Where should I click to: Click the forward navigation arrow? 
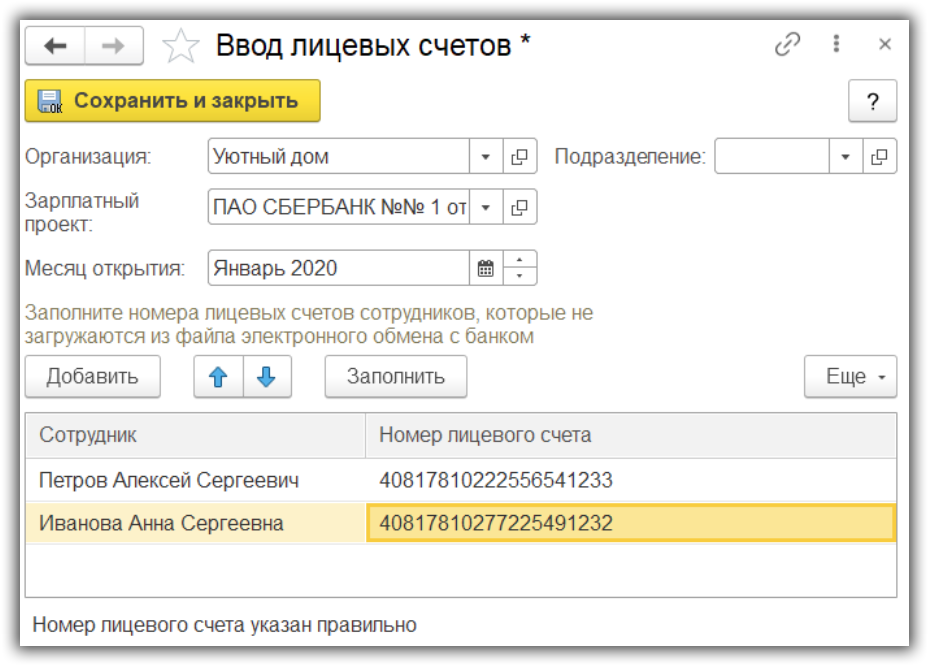pyautogui.click(x=113, y=46)
